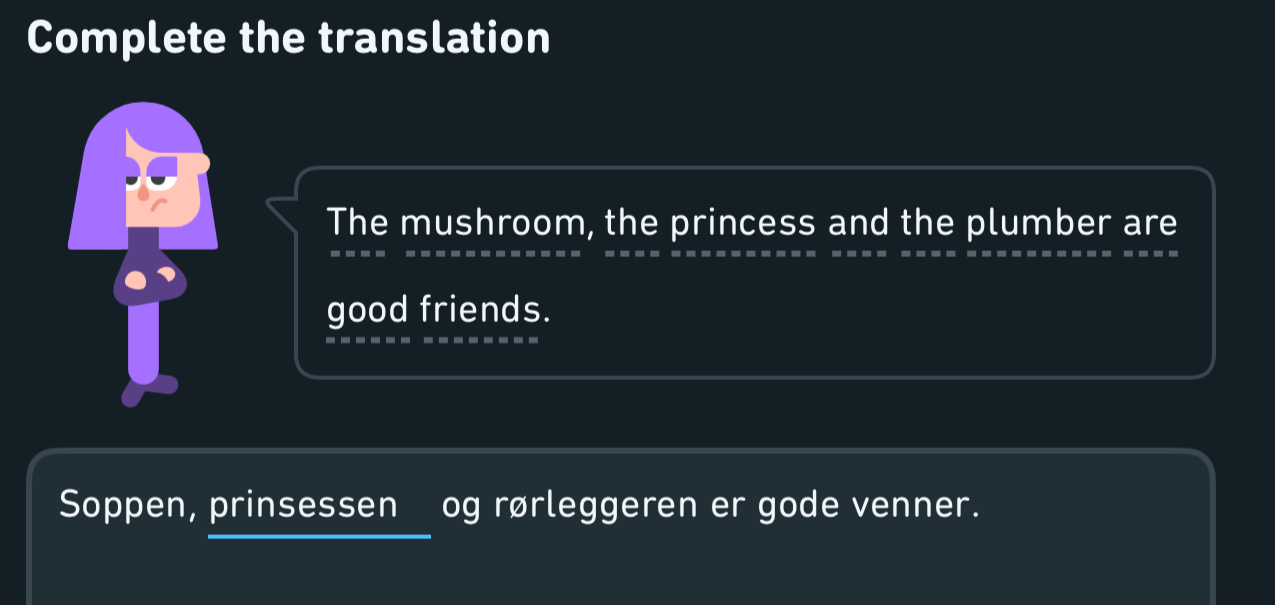The width and height of the screenshot is (1275, 605).
Task: Select the word "good" in the bubble
Action: pos(368,312)
